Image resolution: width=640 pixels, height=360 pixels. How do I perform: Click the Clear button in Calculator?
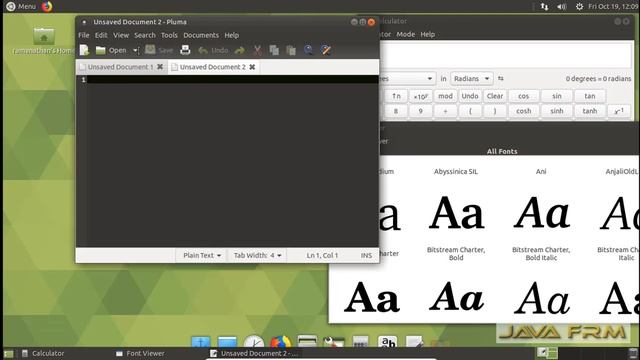pos(495,96)
